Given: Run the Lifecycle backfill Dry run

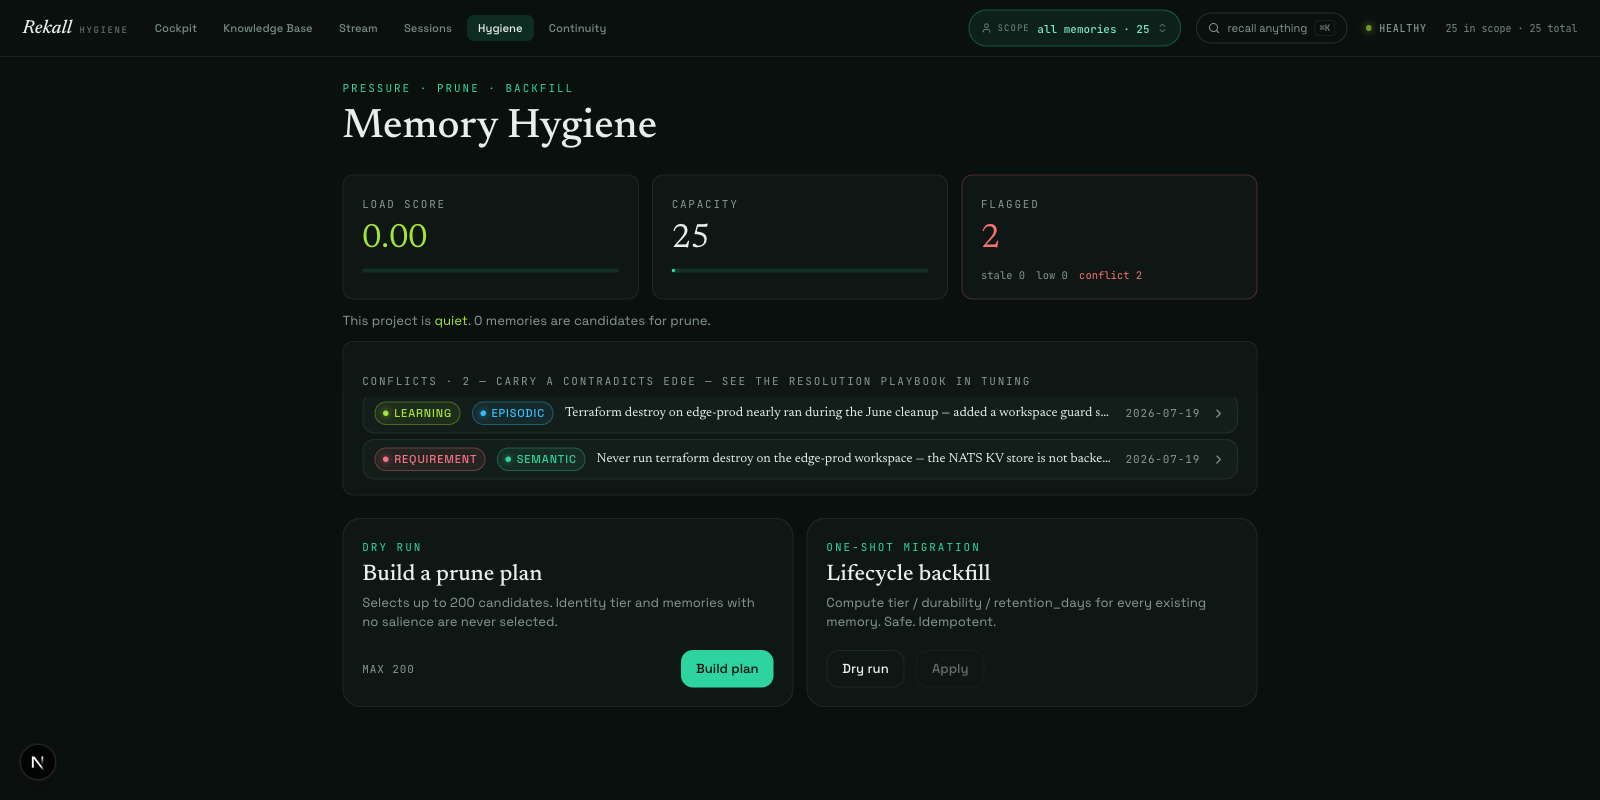Looking at the screenshot, I should pos(865,669).
